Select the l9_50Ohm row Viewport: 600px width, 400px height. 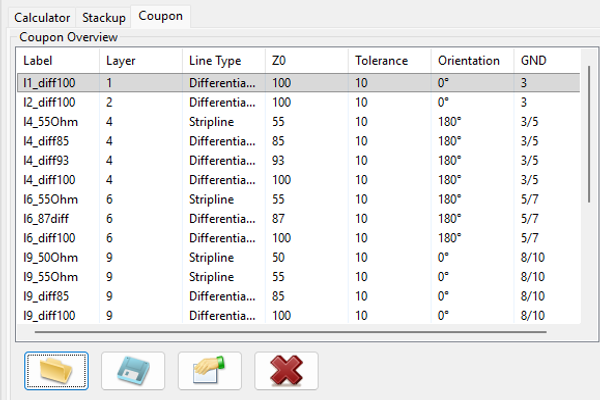pyautogui.click(x=60, y=257)
